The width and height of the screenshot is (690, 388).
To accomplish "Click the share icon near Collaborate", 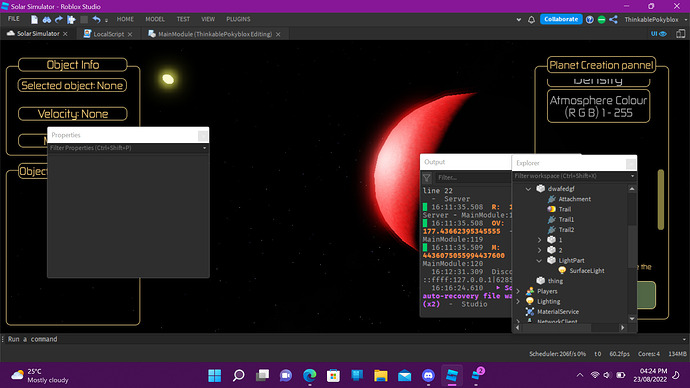I will tap(613, 19).
